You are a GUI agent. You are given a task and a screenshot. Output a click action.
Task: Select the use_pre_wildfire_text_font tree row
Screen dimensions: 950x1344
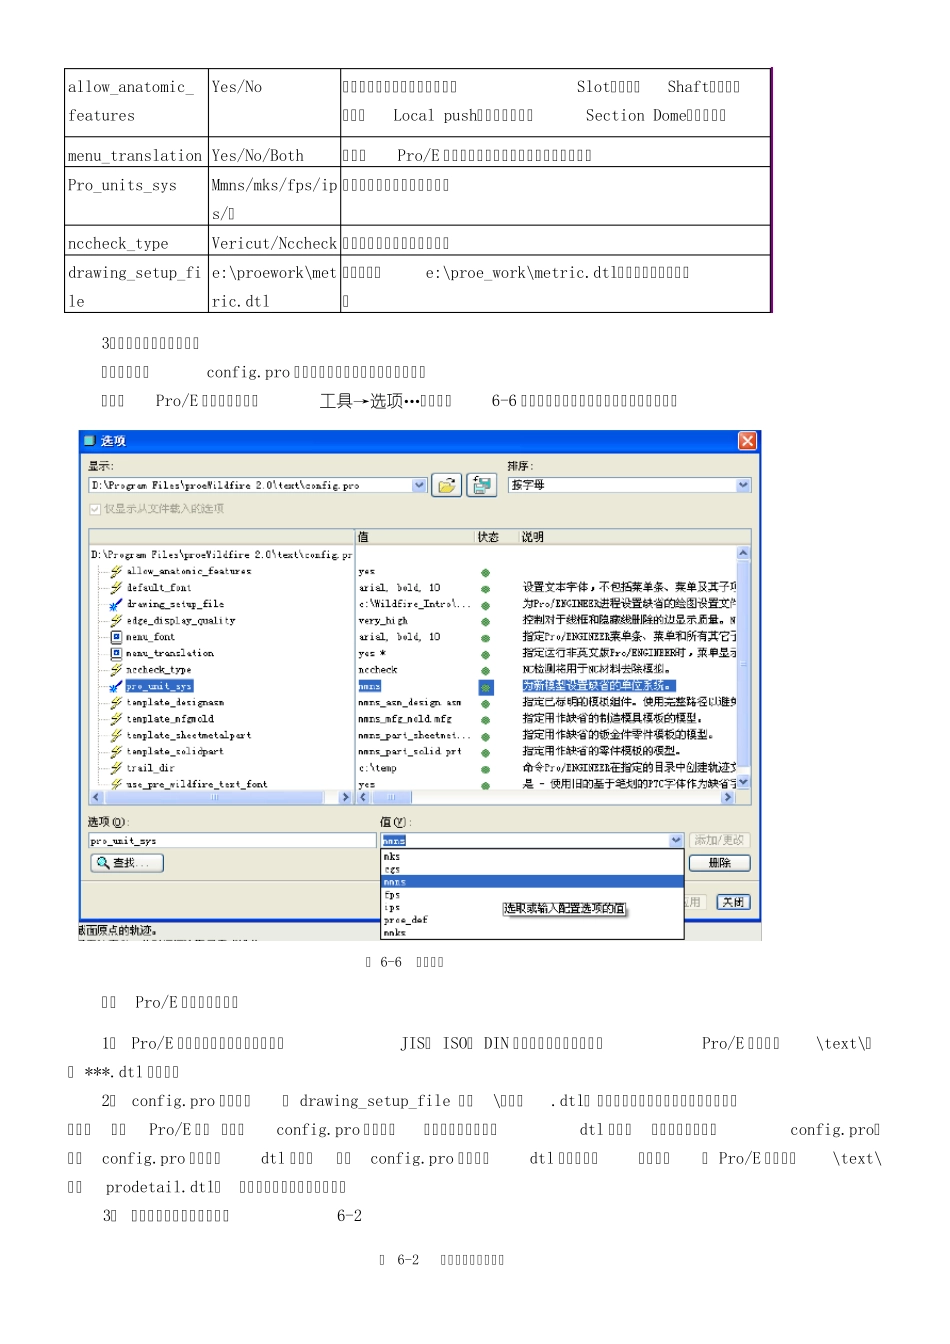[x=197, y=784]
